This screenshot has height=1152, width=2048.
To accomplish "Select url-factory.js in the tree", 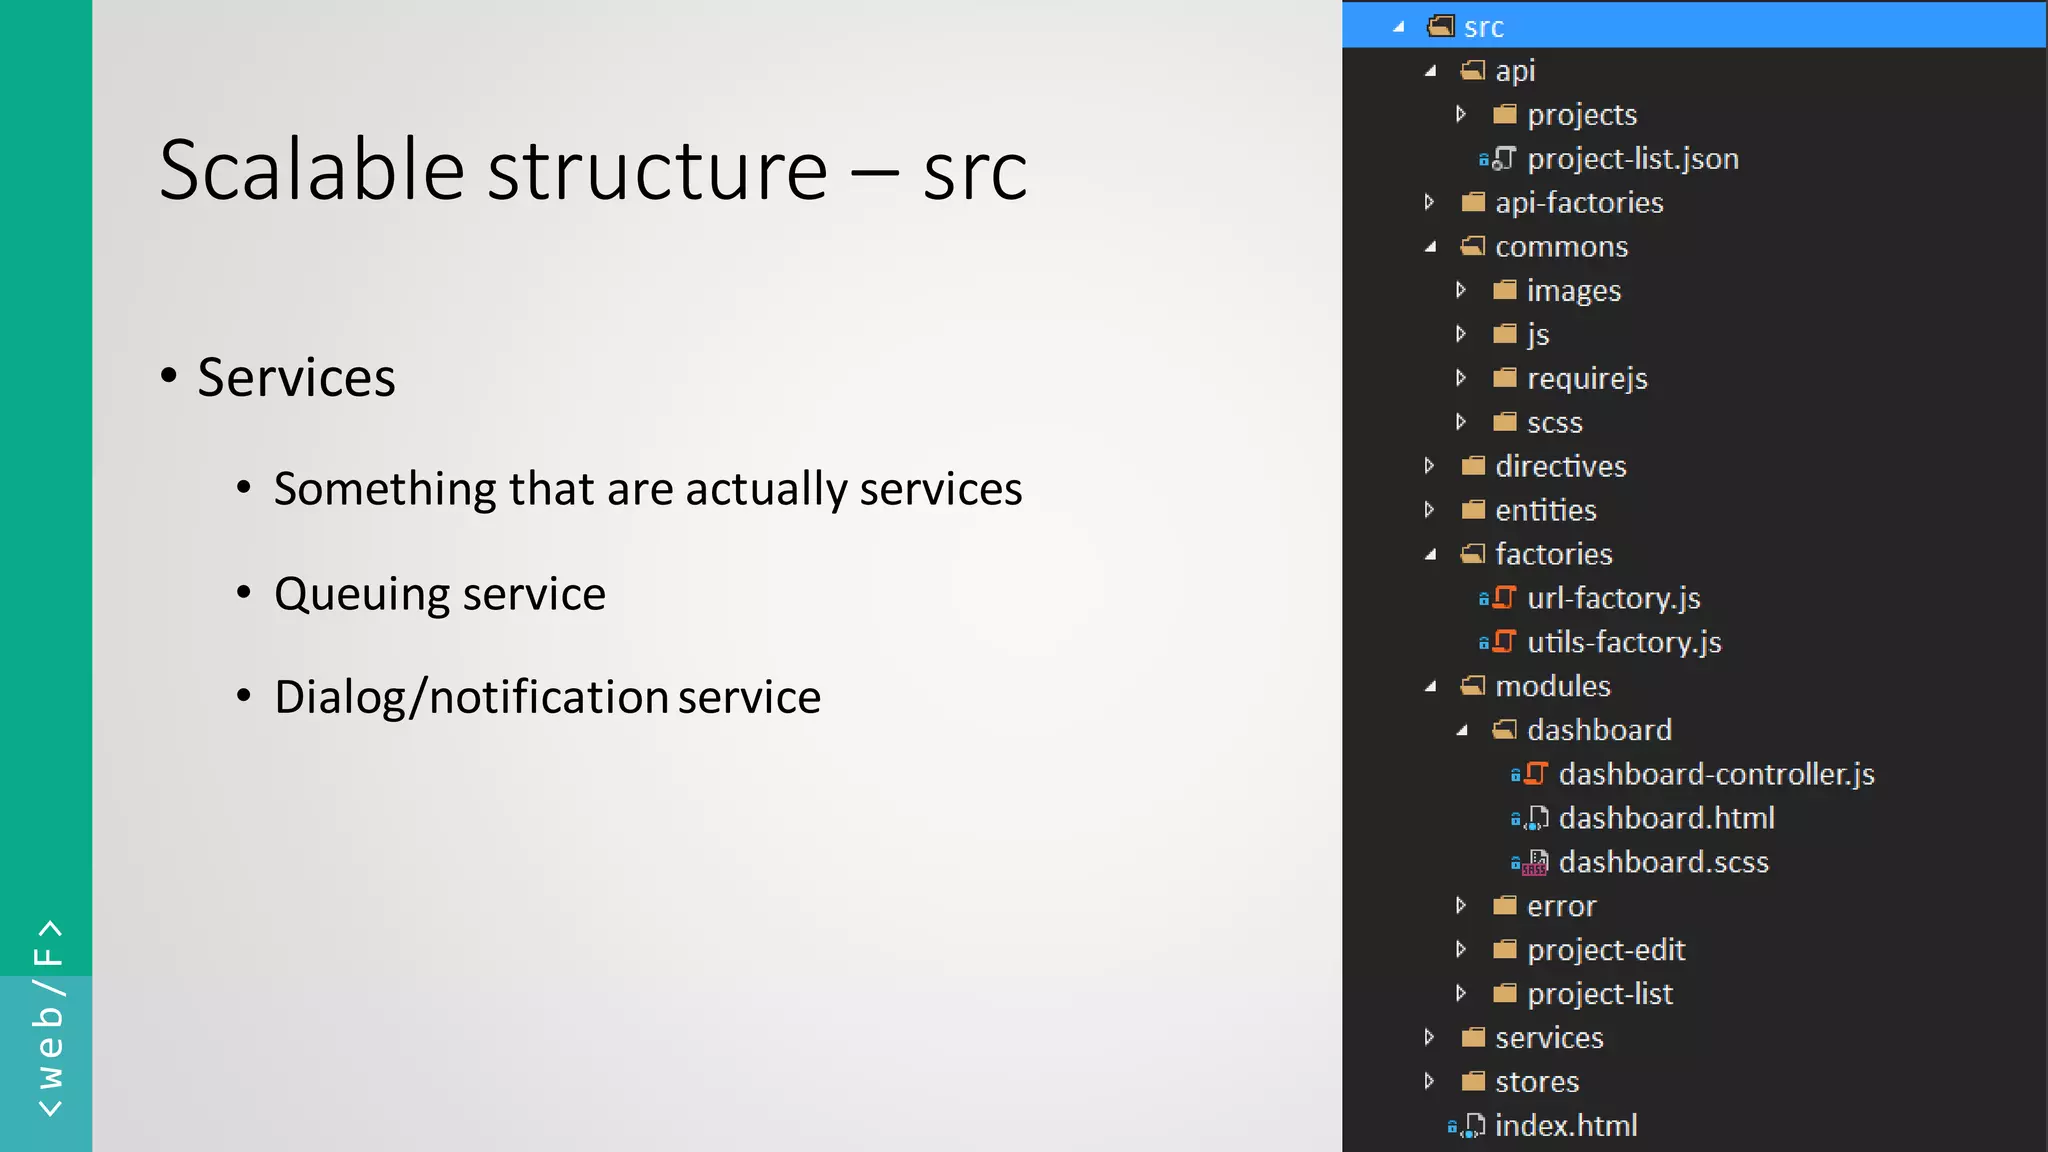I will [x=1614, y=598].
